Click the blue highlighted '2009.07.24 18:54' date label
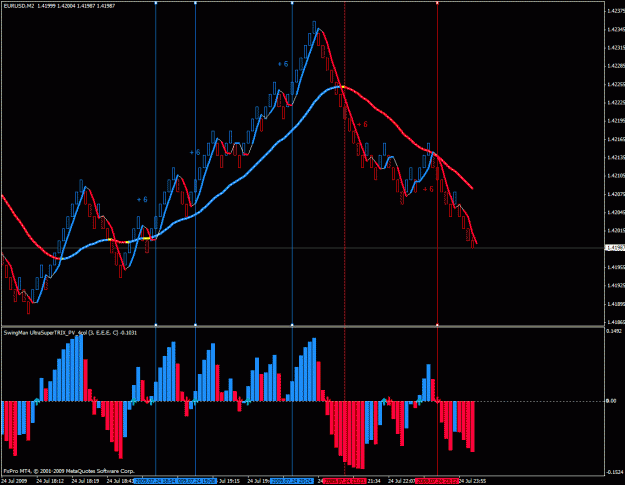This screenshot has width=625, height=485. [x=155, y=481]
